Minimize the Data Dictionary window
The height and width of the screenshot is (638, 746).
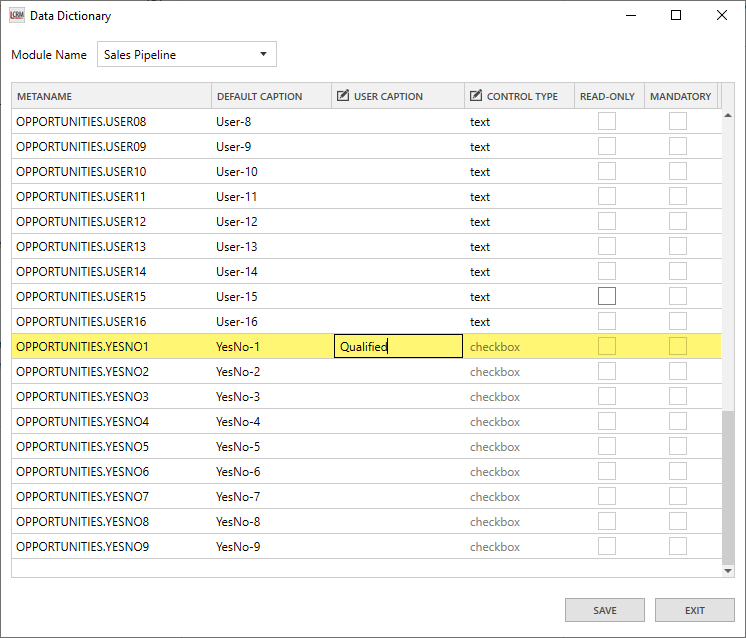click(x=630, y=15)
